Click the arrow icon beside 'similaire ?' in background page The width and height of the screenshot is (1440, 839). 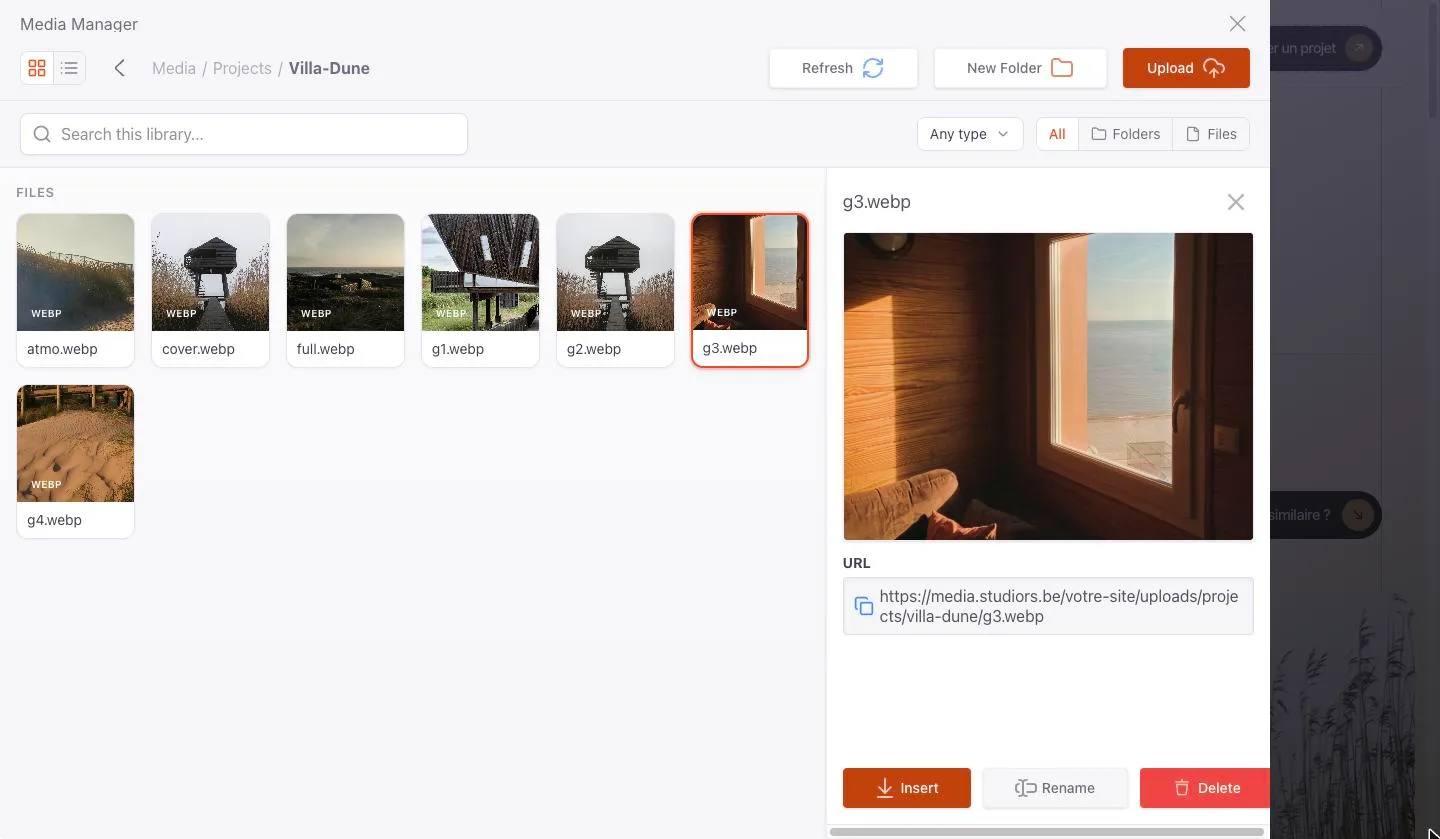point(1357,515)
